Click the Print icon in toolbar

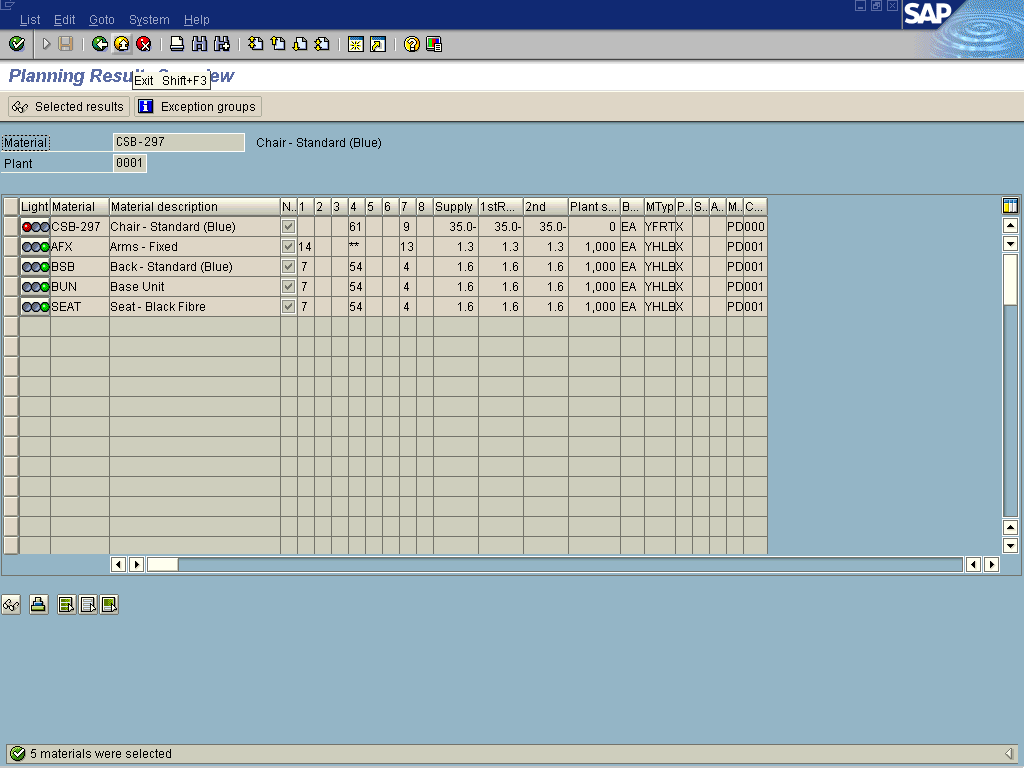pos(177,44)
